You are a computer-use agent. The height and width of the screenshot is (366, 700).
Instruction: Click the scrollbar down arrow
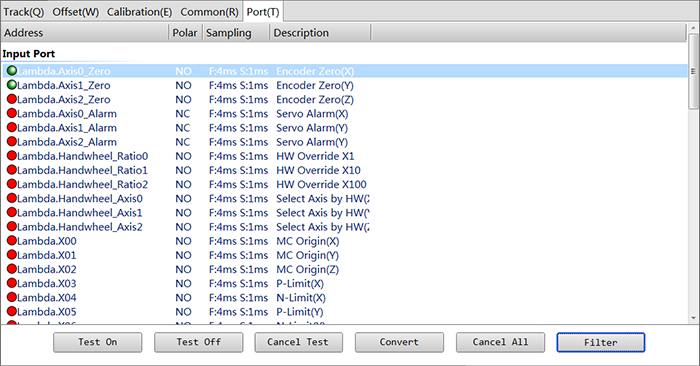pos(693,318)
